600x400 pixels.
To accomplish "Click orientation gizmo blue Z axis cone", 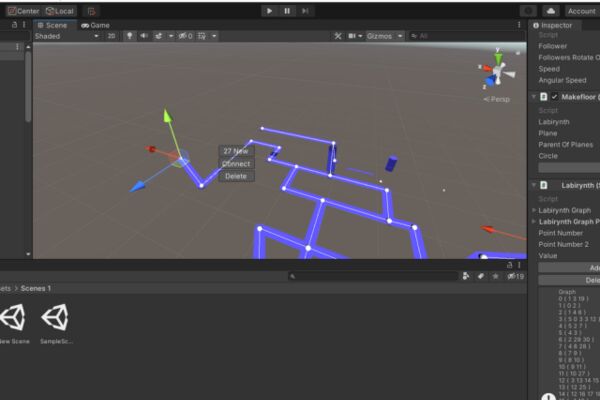I will pyautogui.click(x=490, y=81).
